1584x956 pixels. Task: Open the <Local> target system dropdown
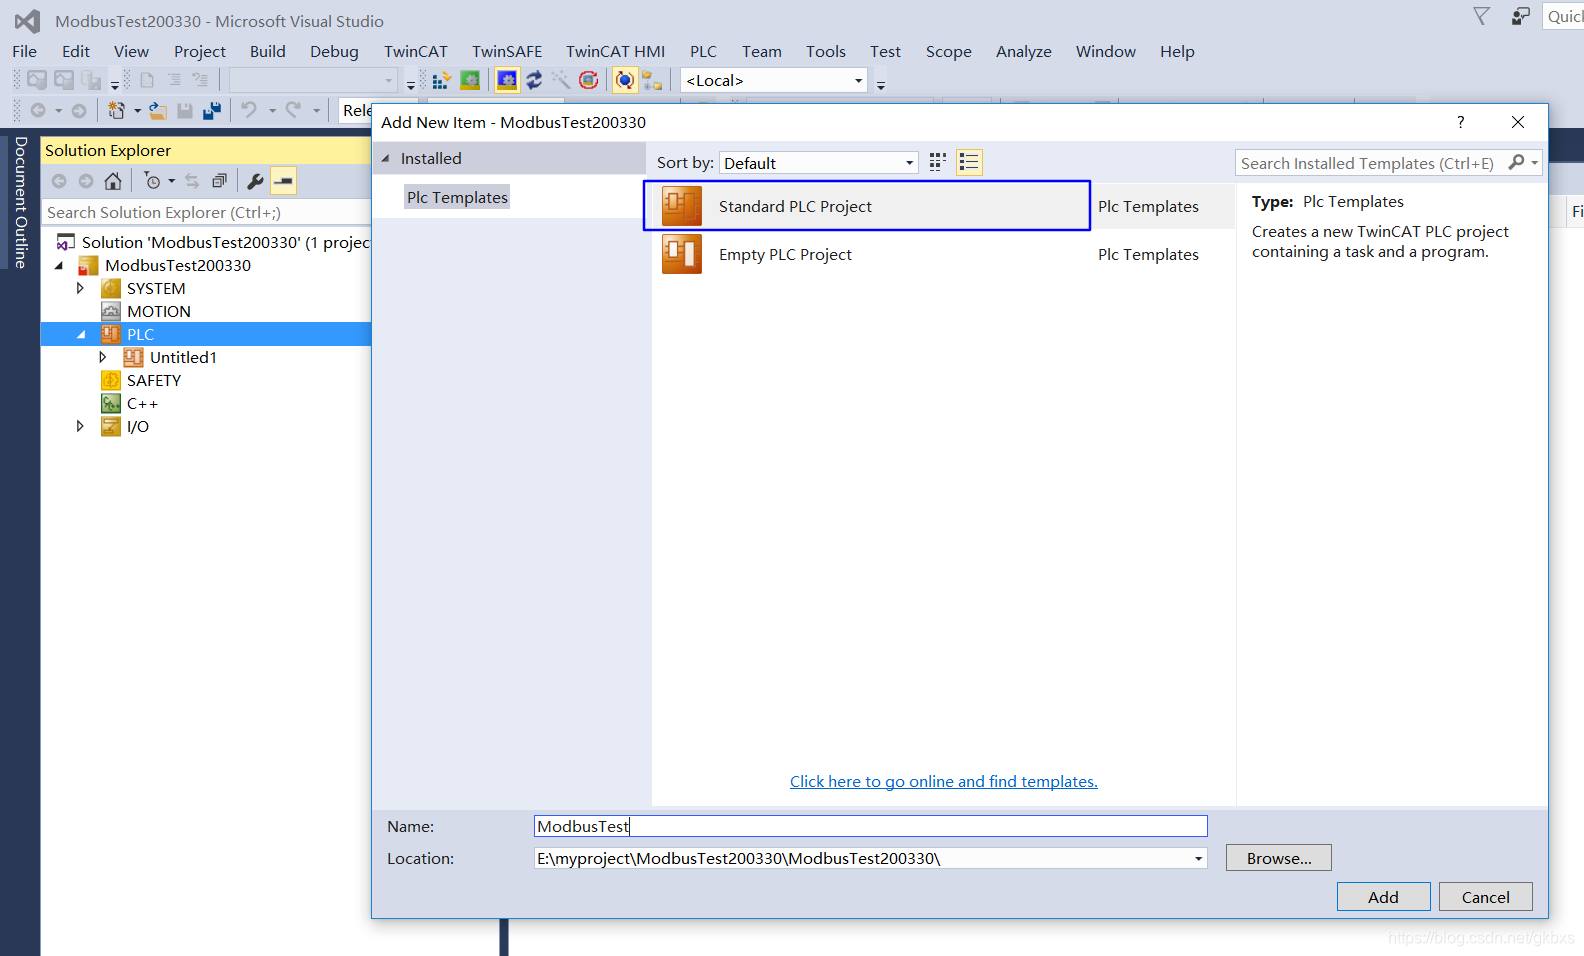click(x=773, y=80)
